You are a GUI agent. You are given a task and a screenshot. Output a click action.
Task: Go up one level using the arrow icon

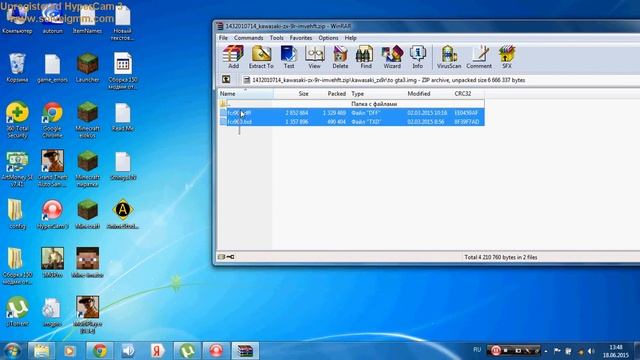pos(226,80)
